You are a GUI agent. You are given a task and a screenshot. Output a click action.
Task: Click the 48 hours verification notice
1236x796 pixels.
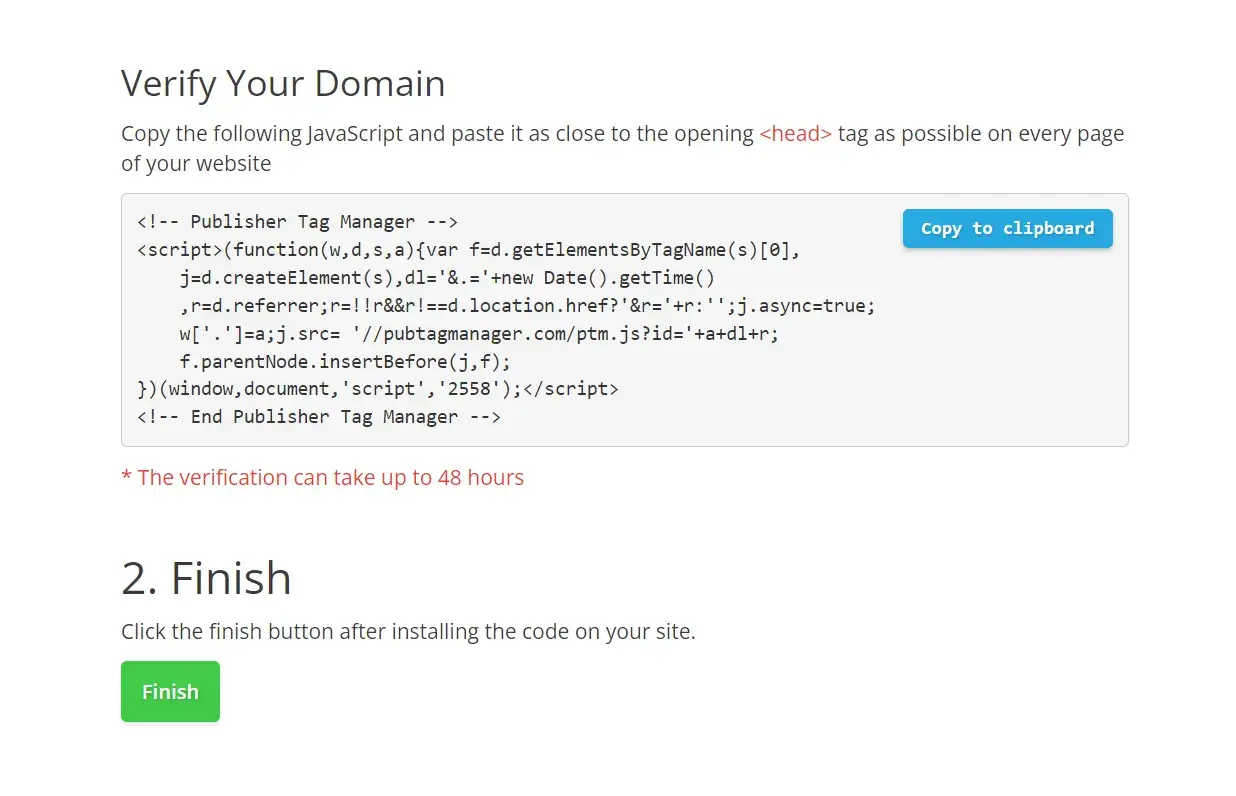pos(322,477)
